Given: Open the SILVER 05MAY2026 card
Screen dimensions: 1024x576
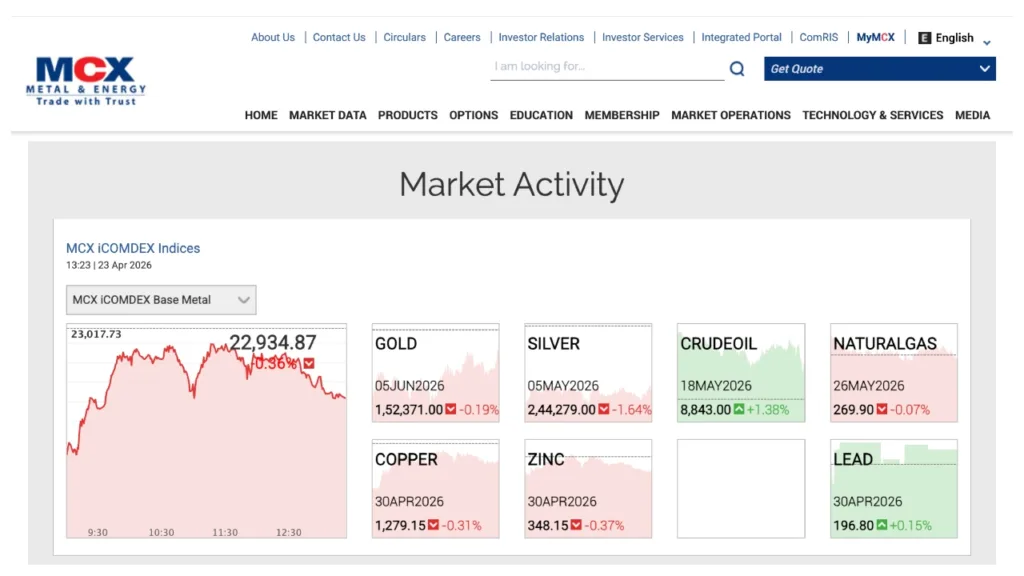Looking at the screenshot, I should pos(588,372).
